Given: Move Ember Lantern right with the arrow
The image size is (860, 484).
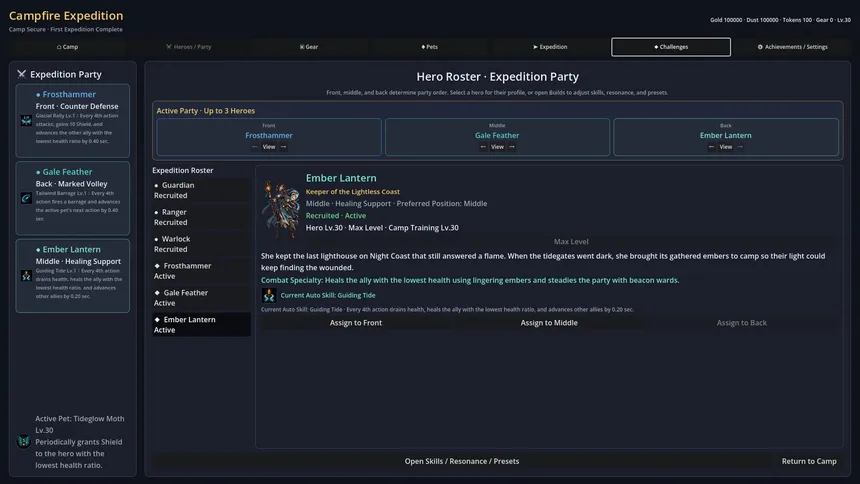Looking at the screenshot, I should (740, 147).
